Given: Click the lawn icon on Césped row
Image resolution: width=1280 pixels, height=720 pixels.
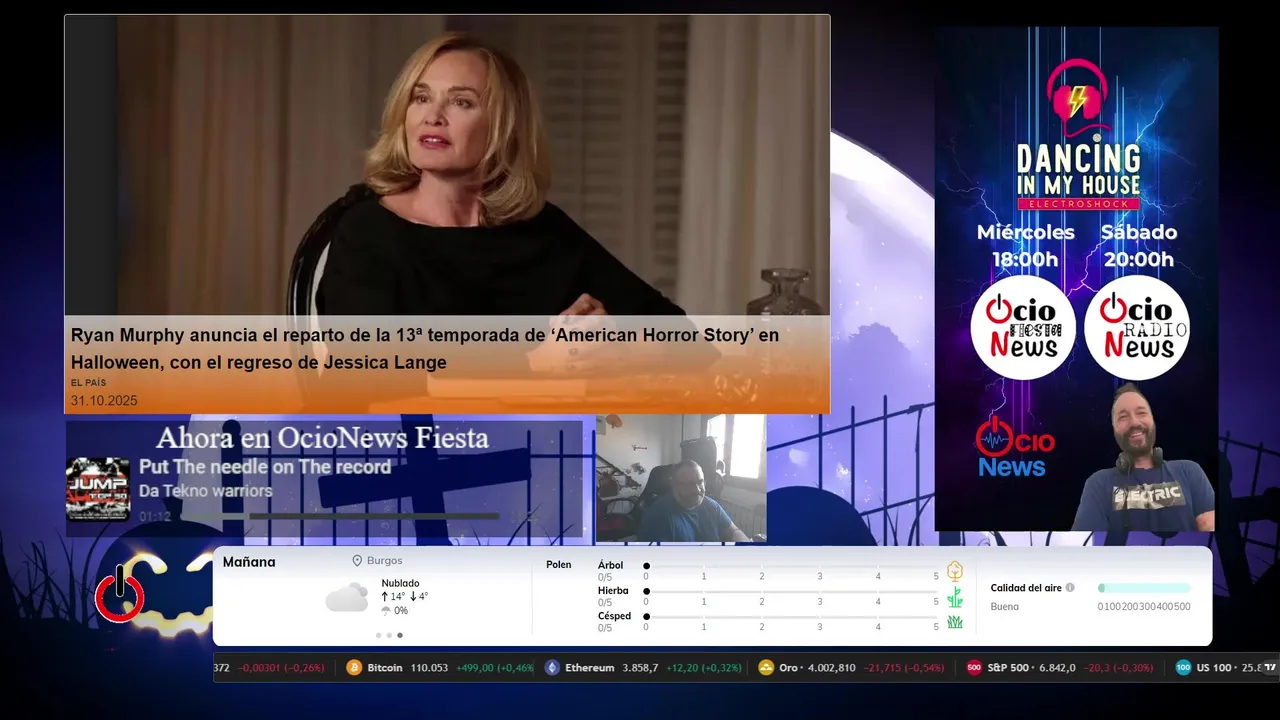Looking at the screenshot, I should 955,622.
